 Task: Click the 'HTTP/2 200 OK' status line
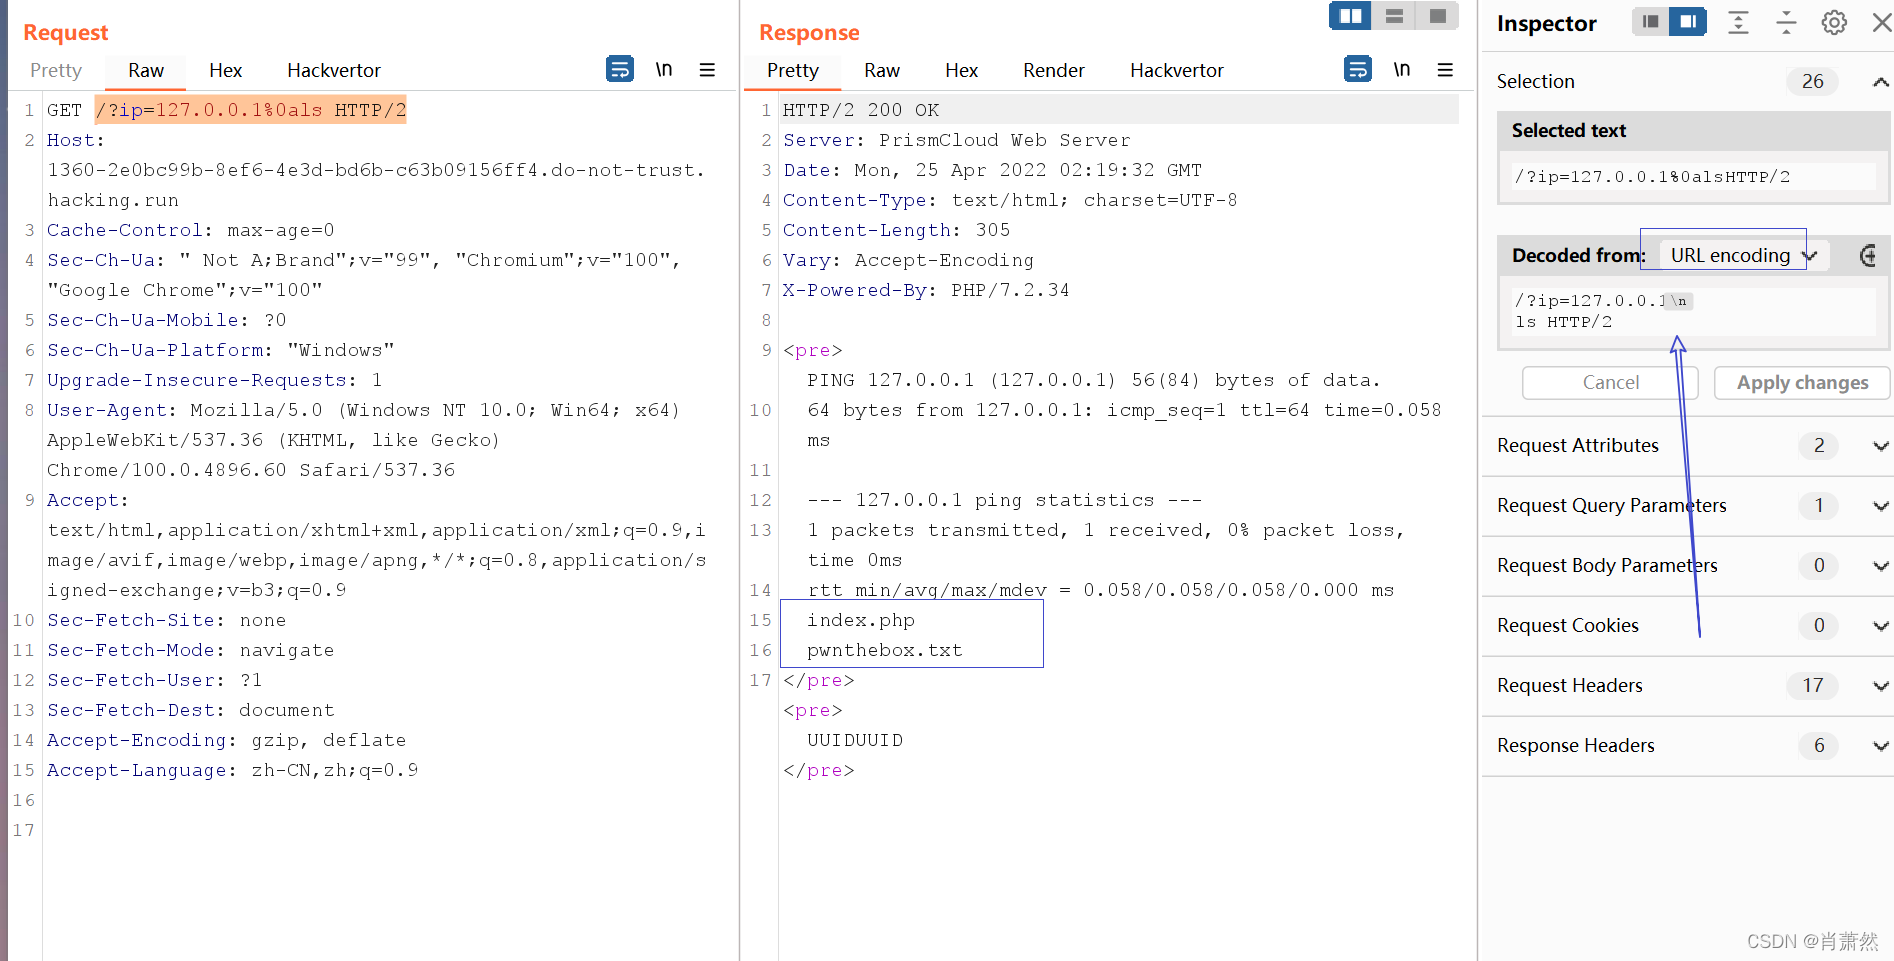[x=861, y=110]
